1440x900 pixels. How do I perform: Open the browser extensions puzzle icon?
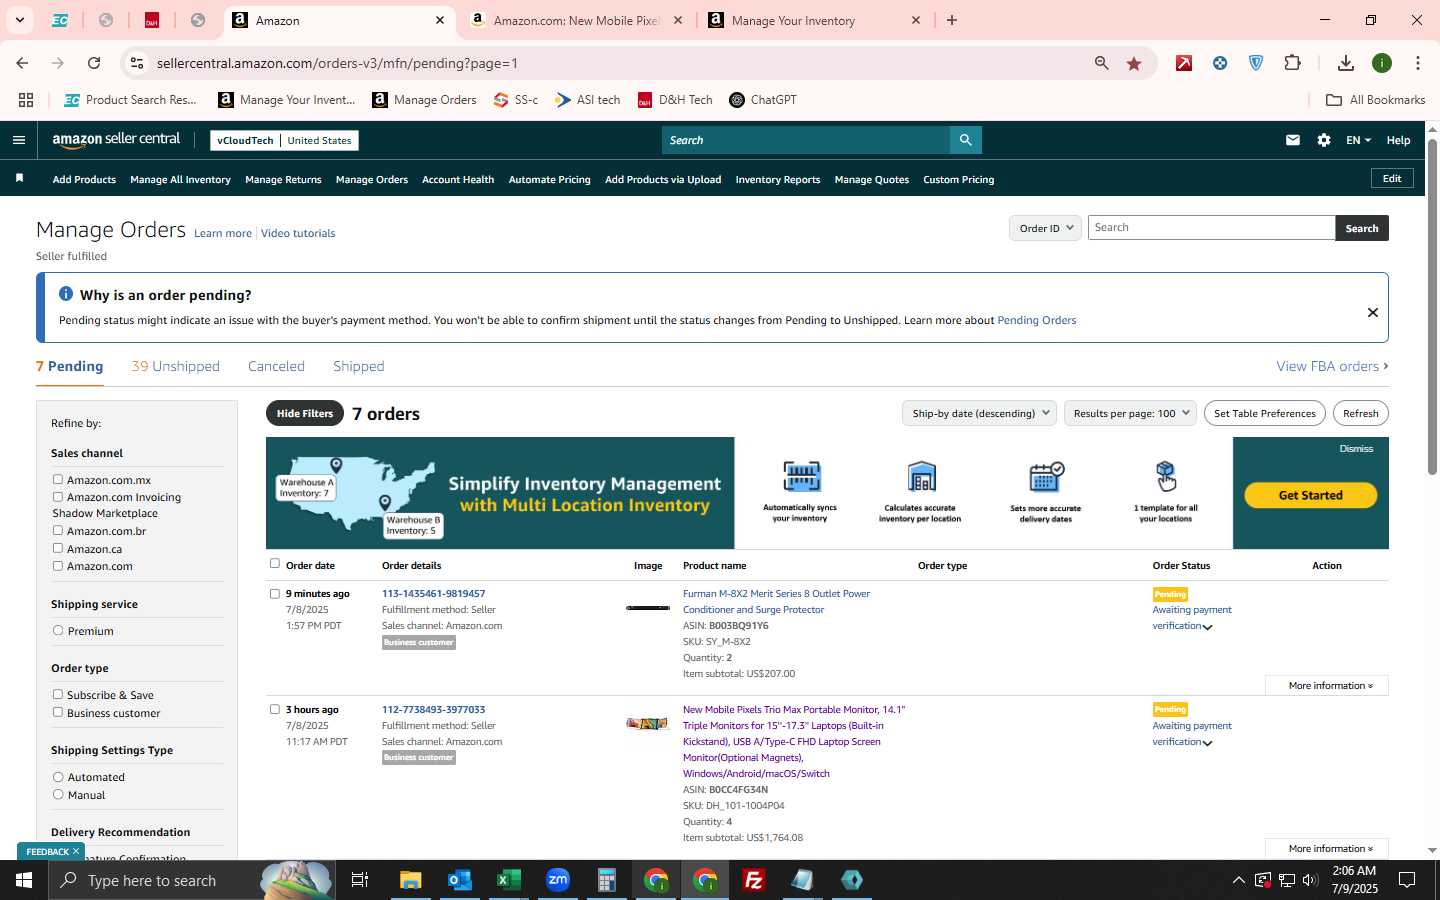click(1292, 63)
